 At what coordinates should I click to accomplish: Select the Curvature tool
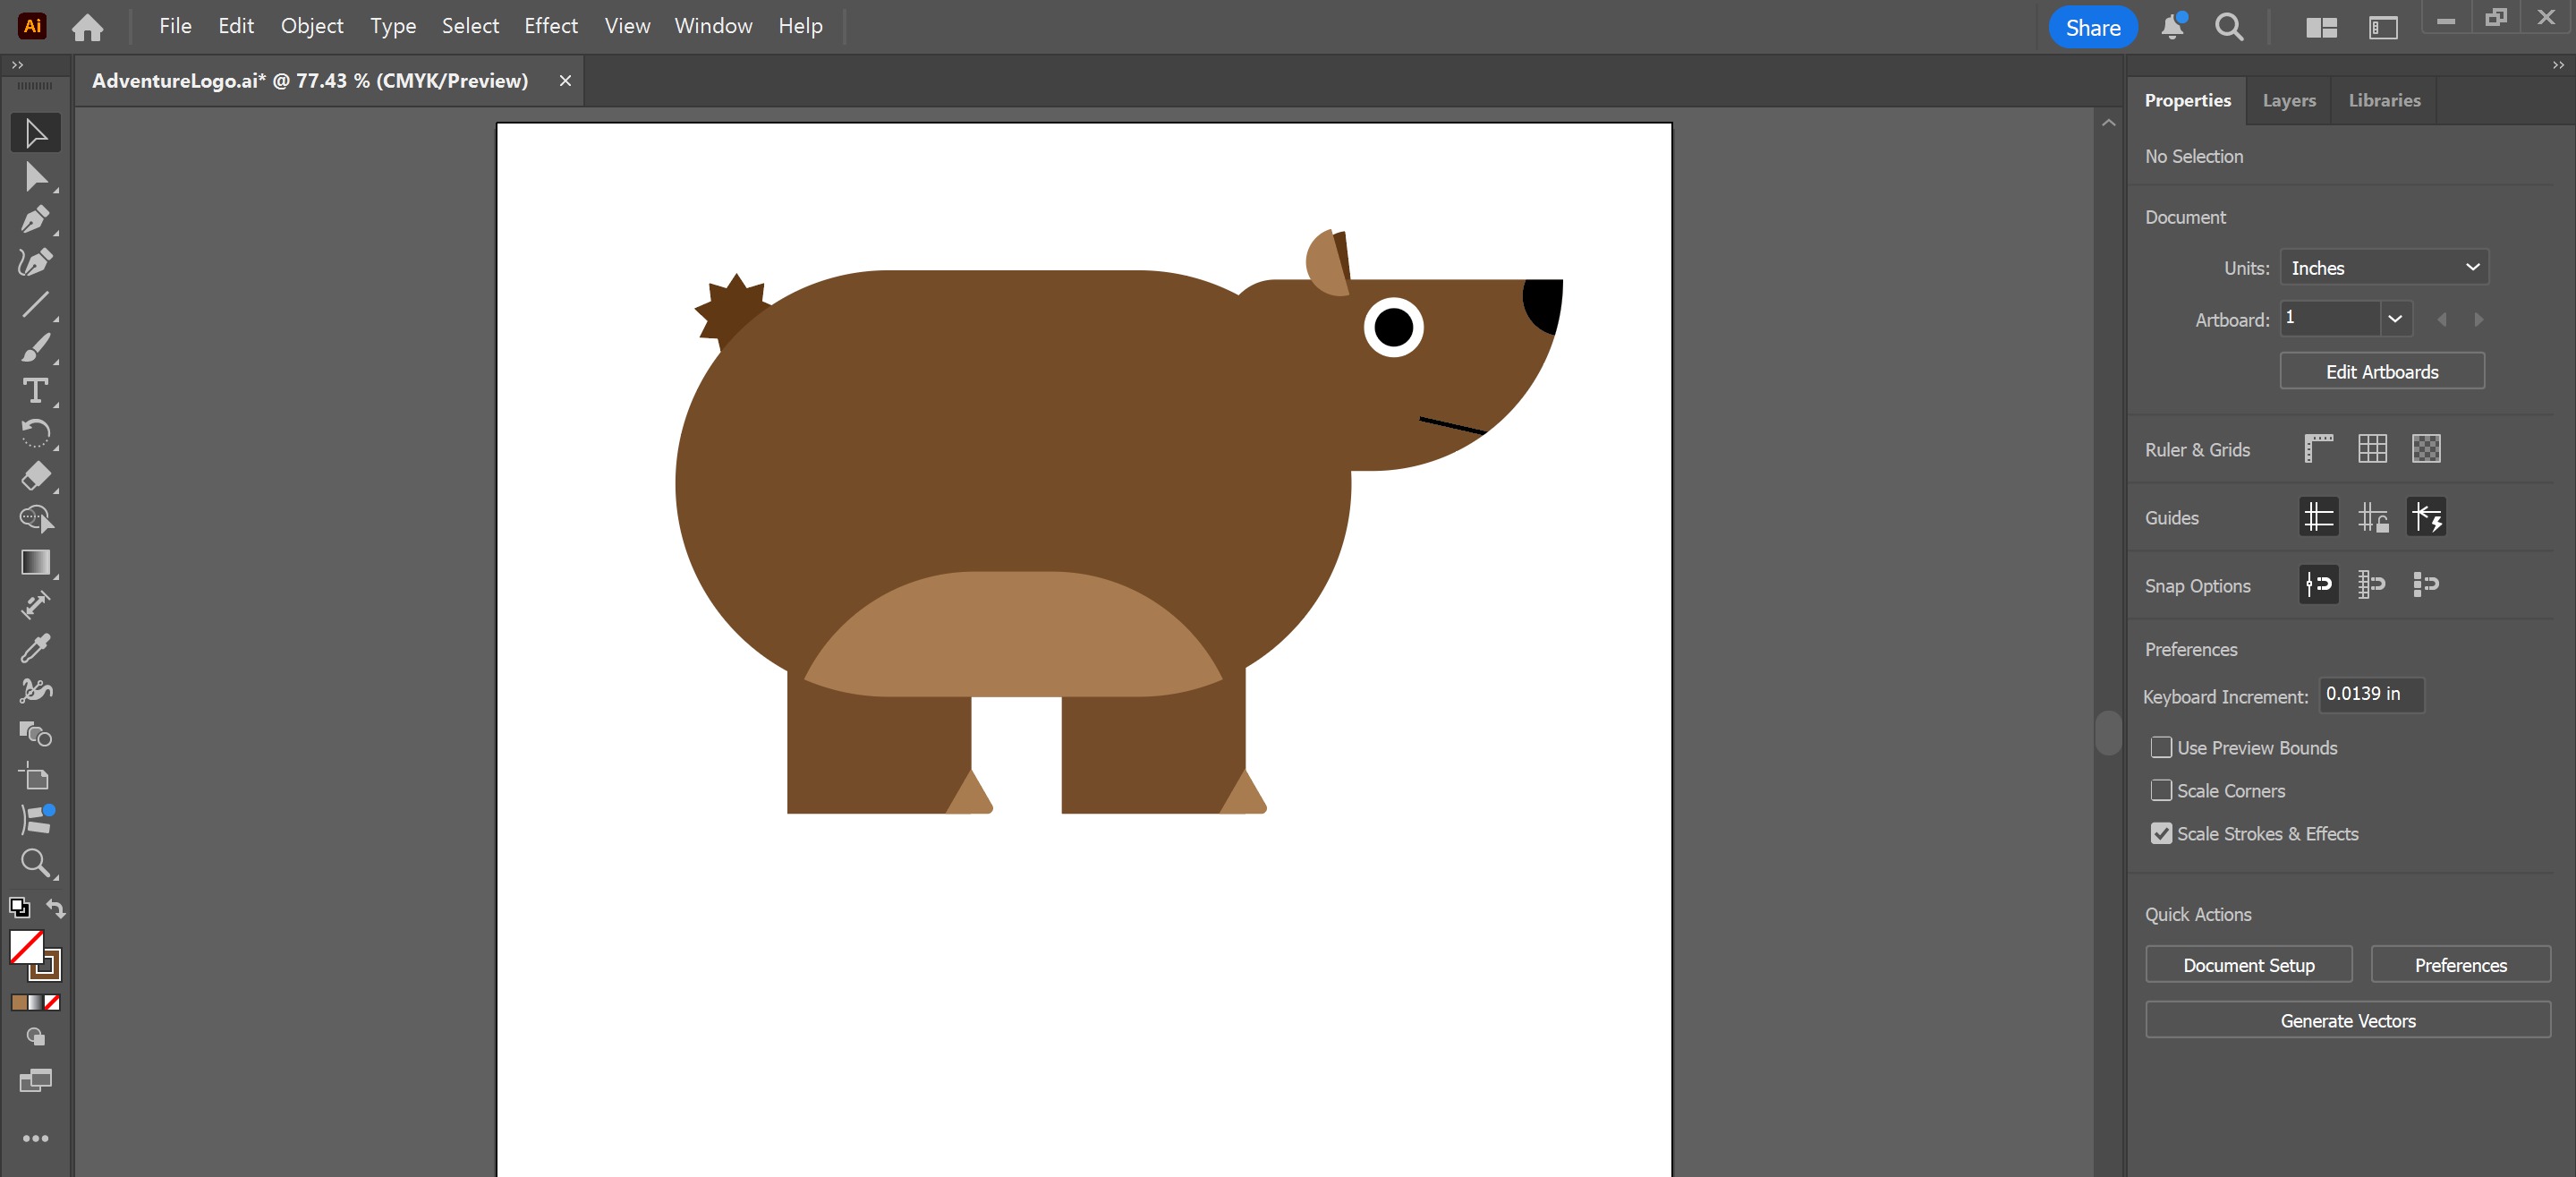pyautogui.click(x=35, y=262)
